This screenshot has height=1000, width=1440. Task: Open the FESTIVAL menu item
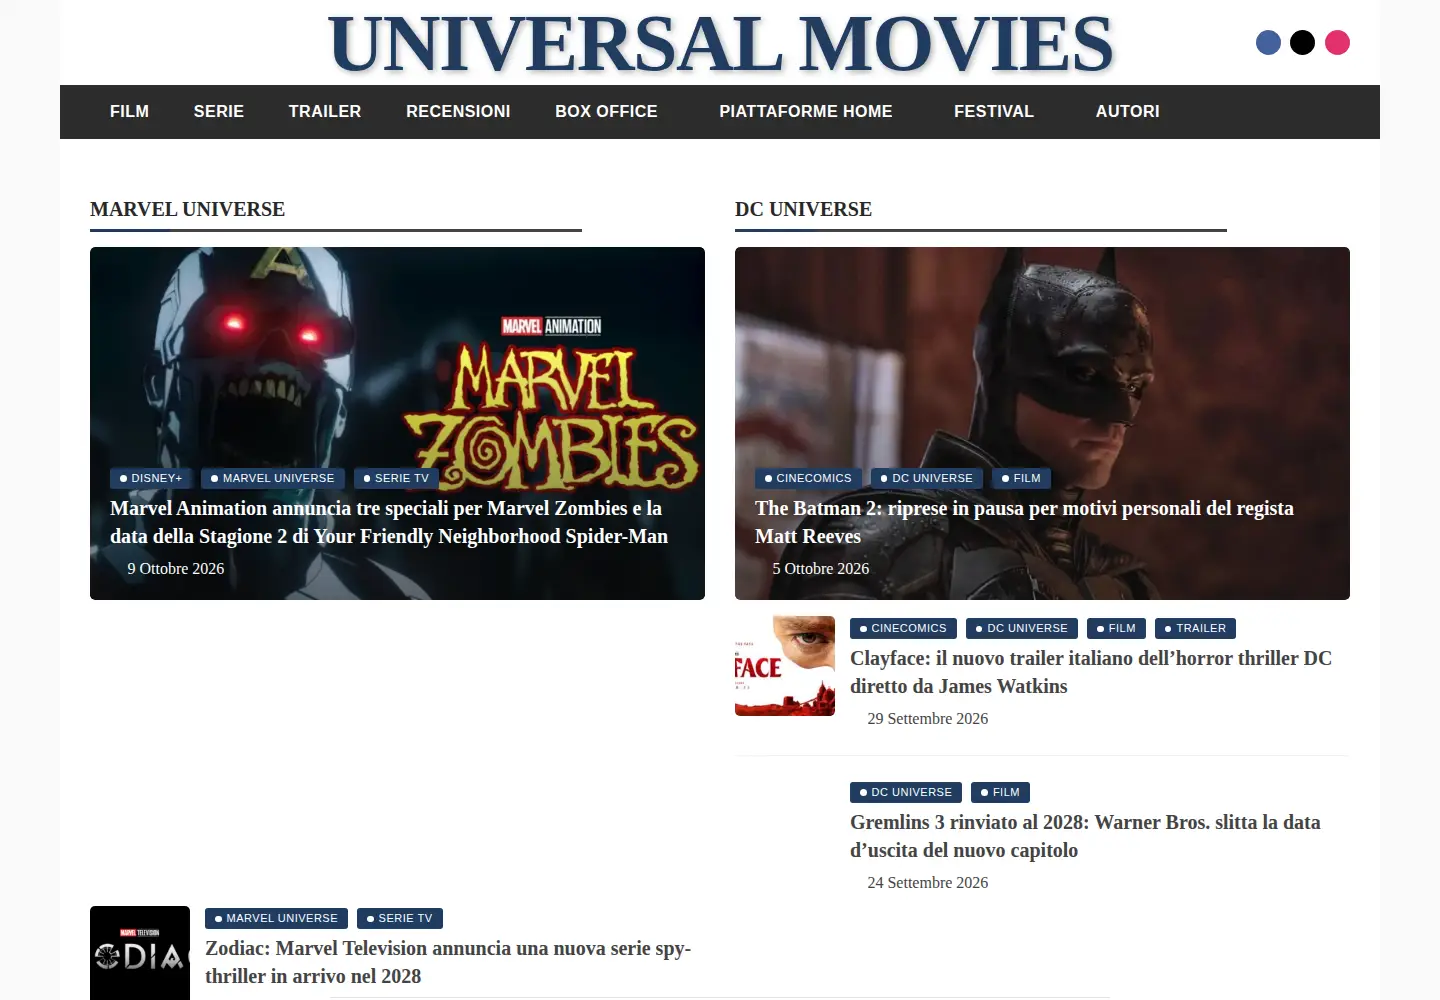click(994, 112)
